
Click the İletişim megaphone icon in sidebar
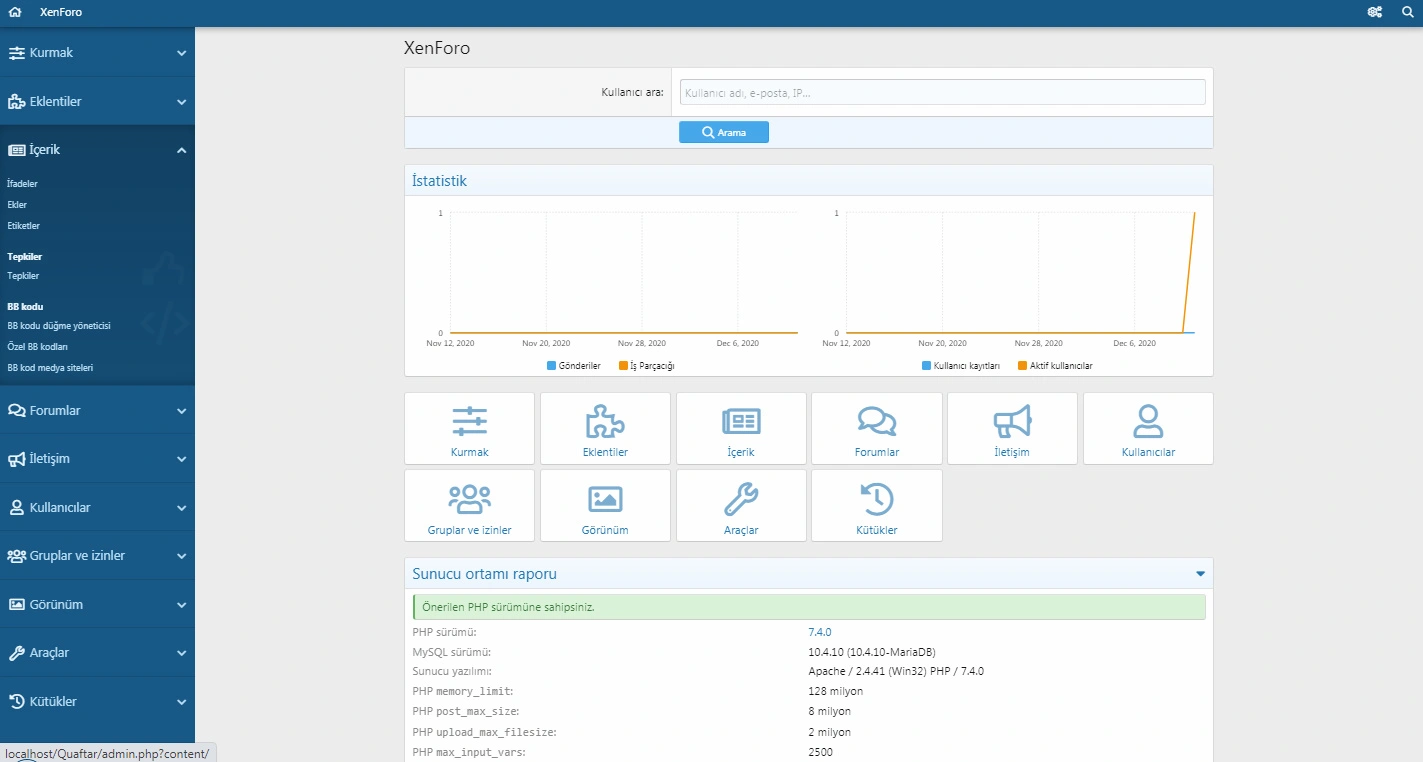coord(16,459)
